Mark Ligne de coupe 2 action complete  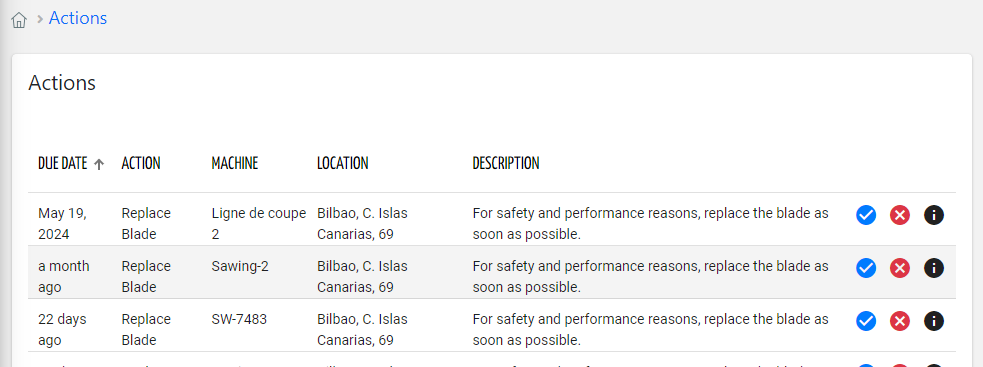click(x=866, y=215)
